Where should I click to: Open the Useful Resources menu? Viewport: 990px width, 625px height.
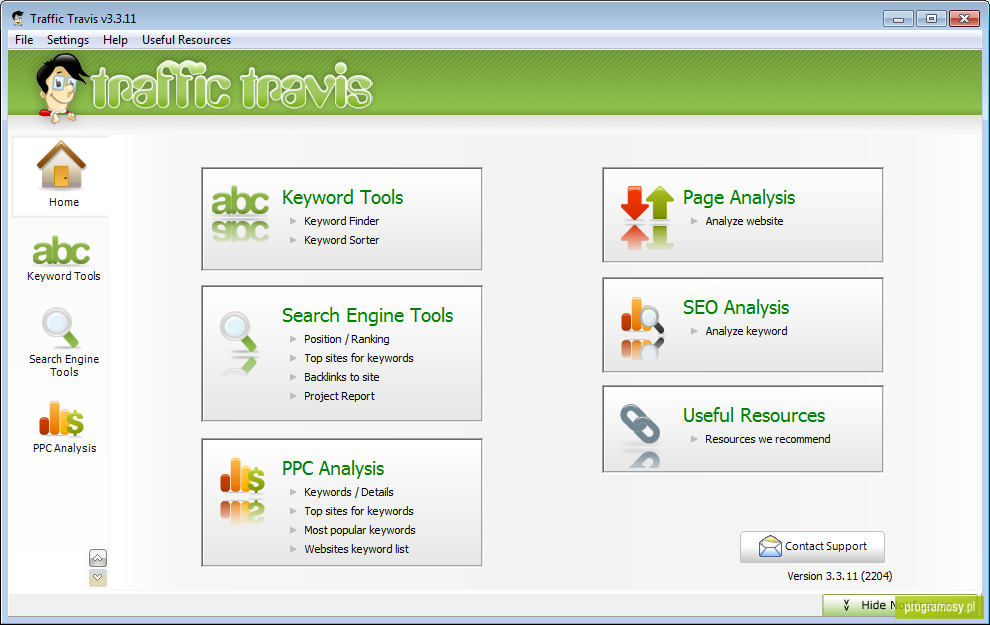tap(186, 40)
